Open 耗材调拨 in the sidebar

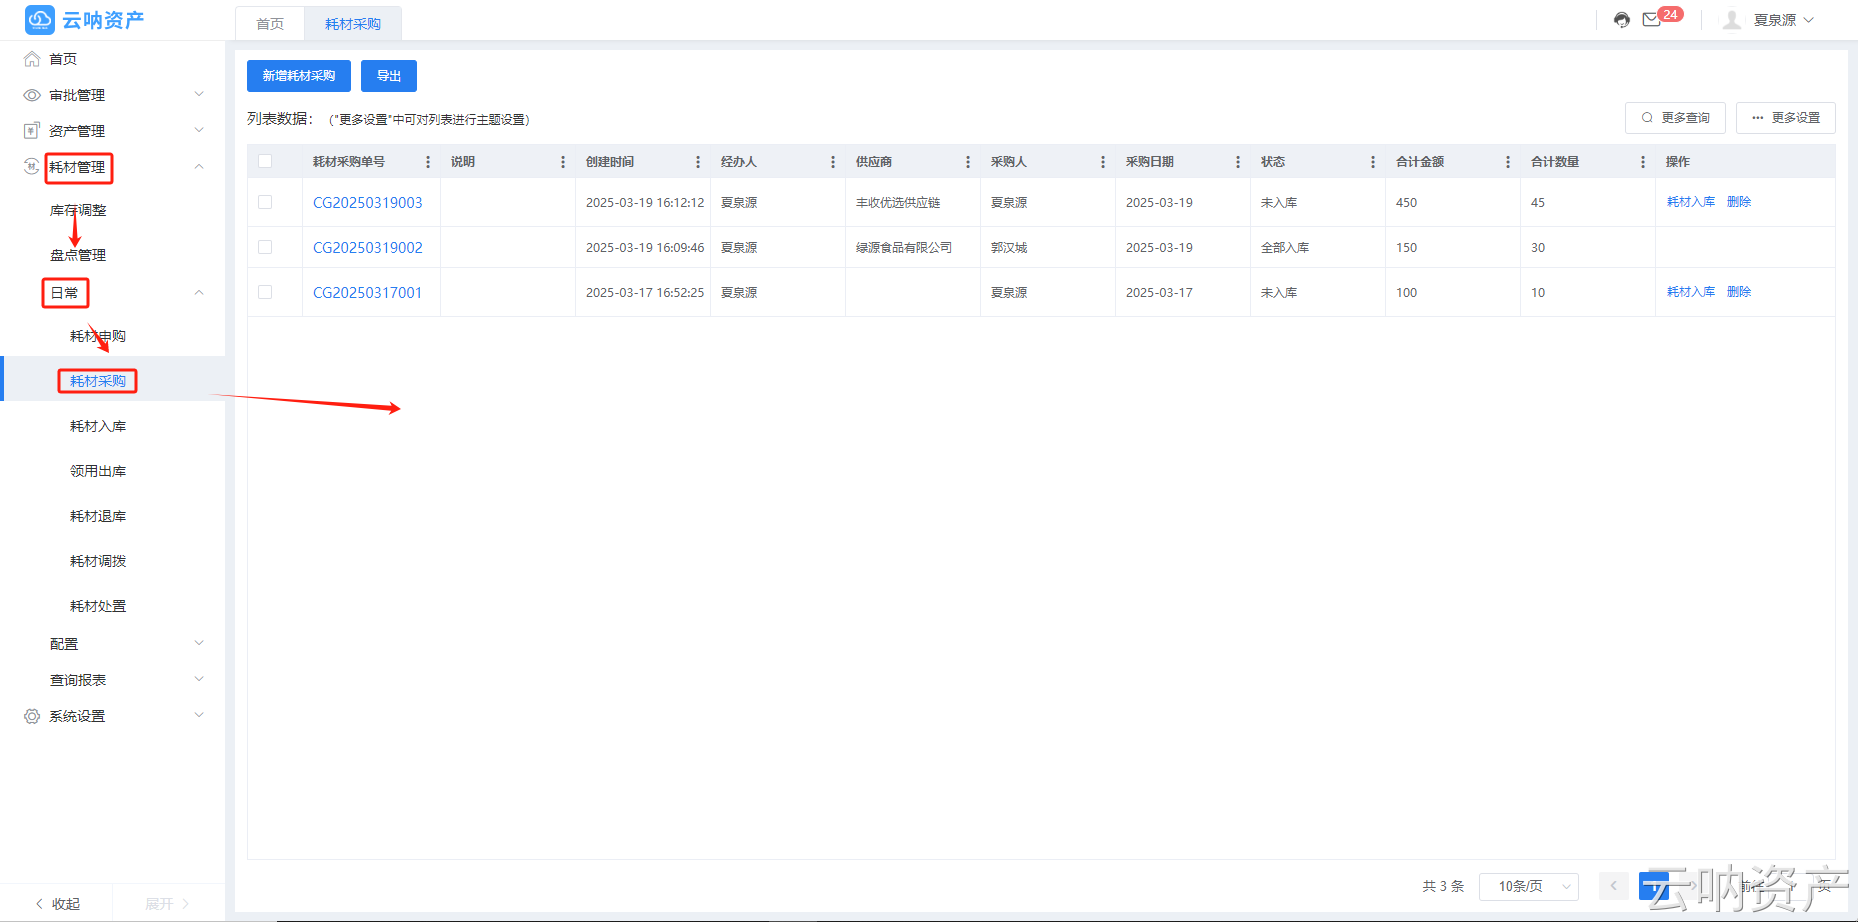pyautogui.click(x=98, y=561)
